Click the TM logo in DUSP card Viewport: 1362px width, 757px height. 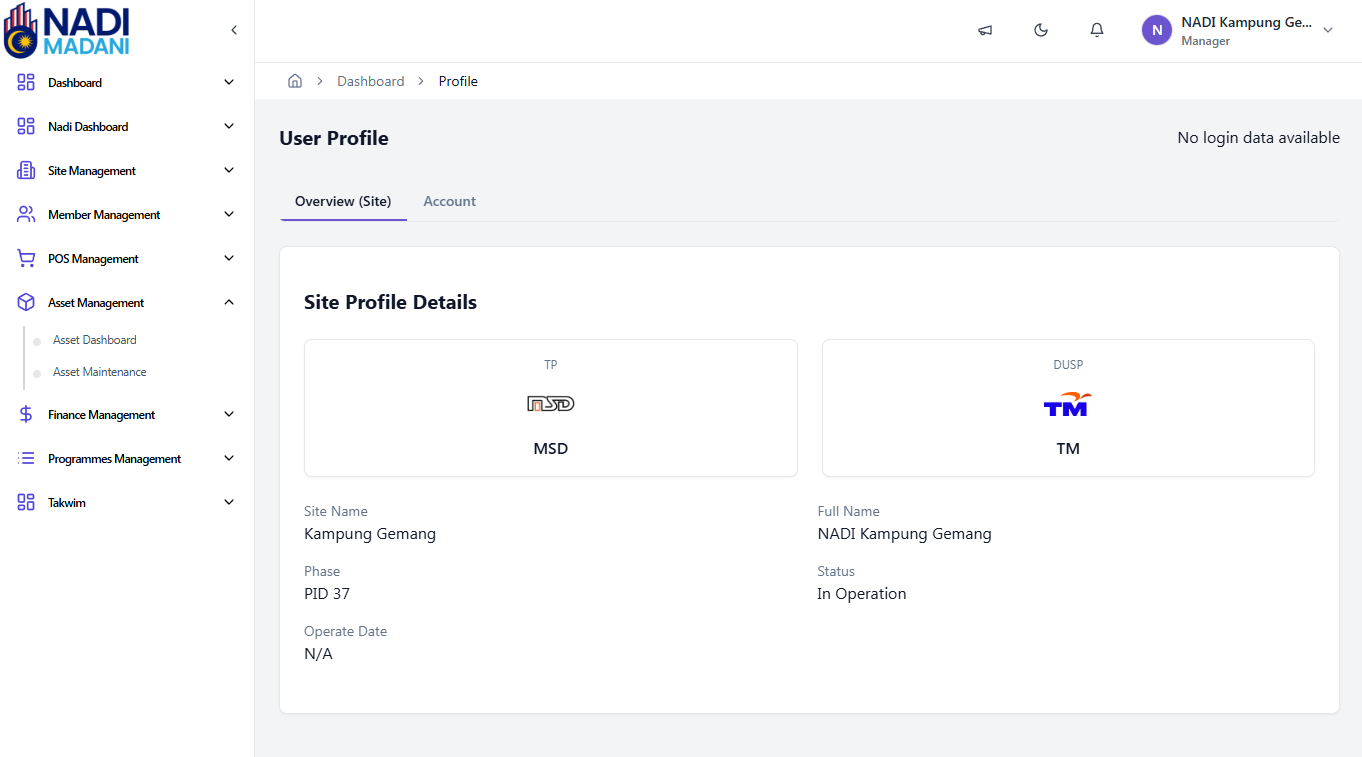click(1067, 404)
